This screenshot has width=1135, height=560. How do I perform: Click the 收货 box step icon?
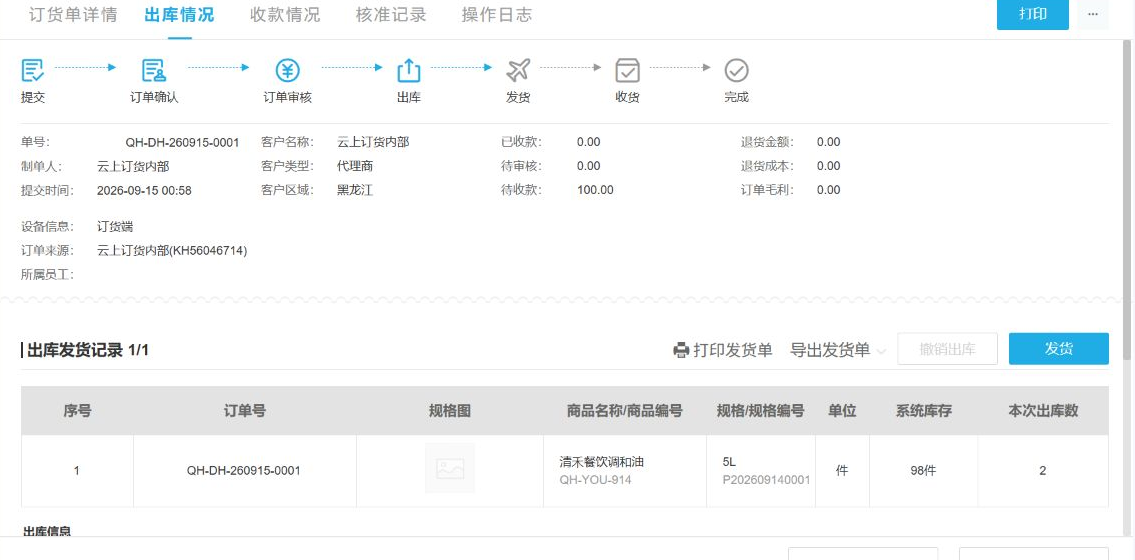628,70
